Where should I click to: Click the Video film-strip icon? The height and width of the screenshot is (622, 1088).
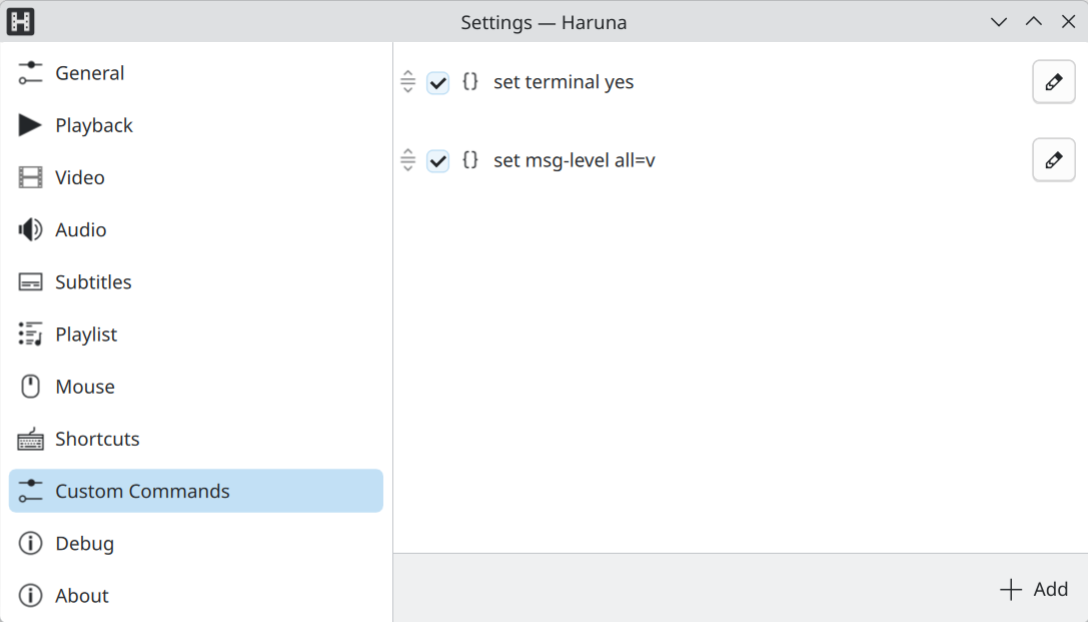pyautogui.click(x=30, y=178)
